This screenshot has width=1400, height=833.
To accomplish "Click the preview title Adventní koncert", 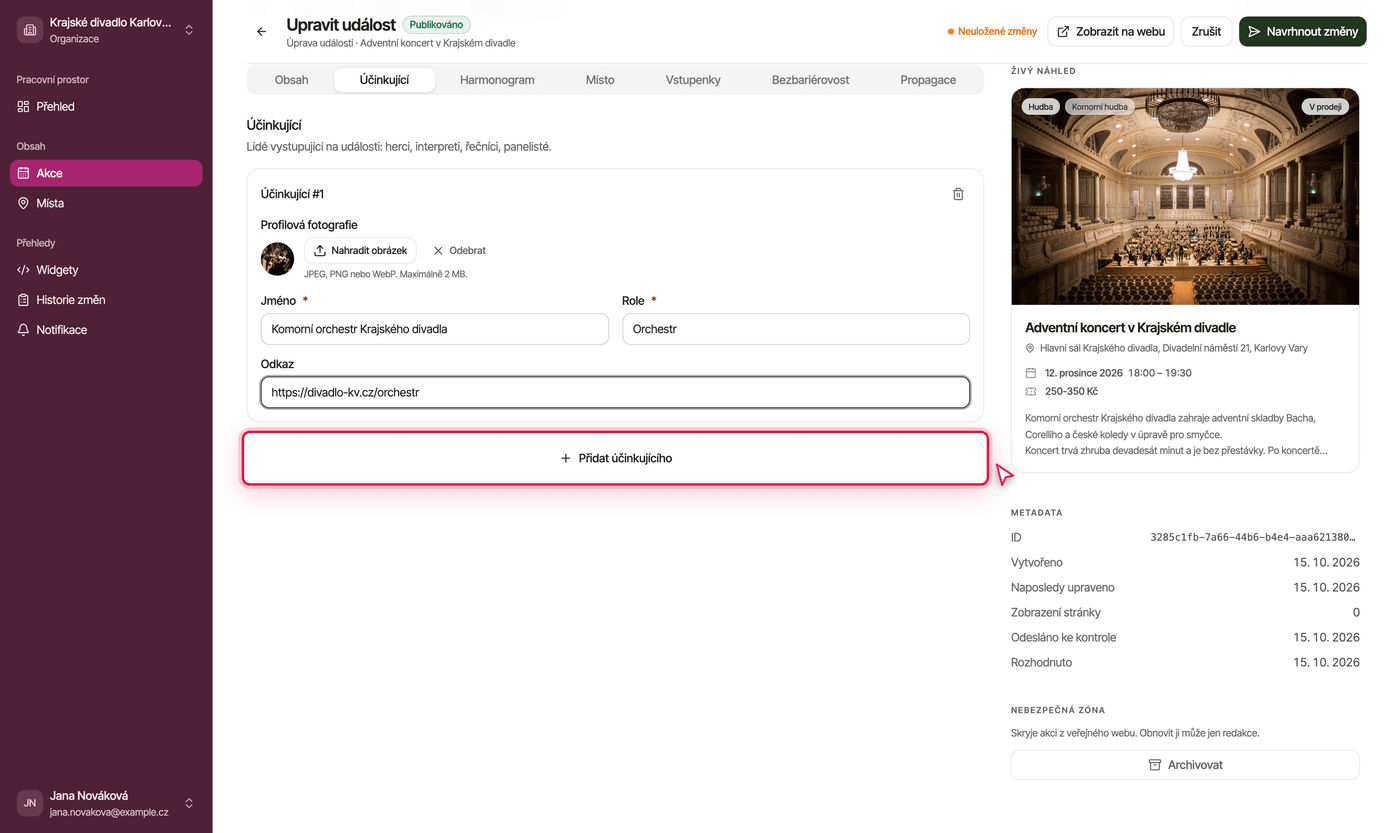I will [1130, 328].
